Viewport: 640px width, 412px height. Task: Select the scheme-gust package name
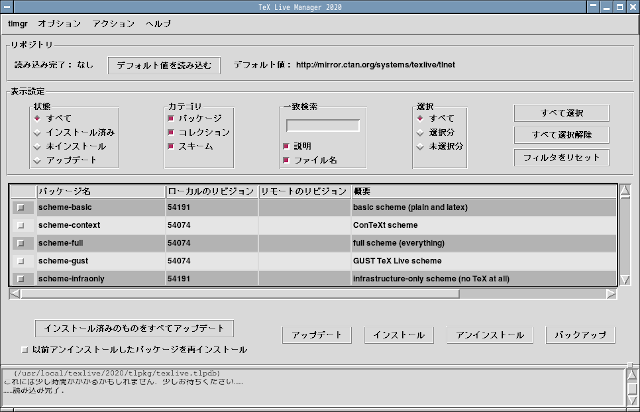coord(63,261)
